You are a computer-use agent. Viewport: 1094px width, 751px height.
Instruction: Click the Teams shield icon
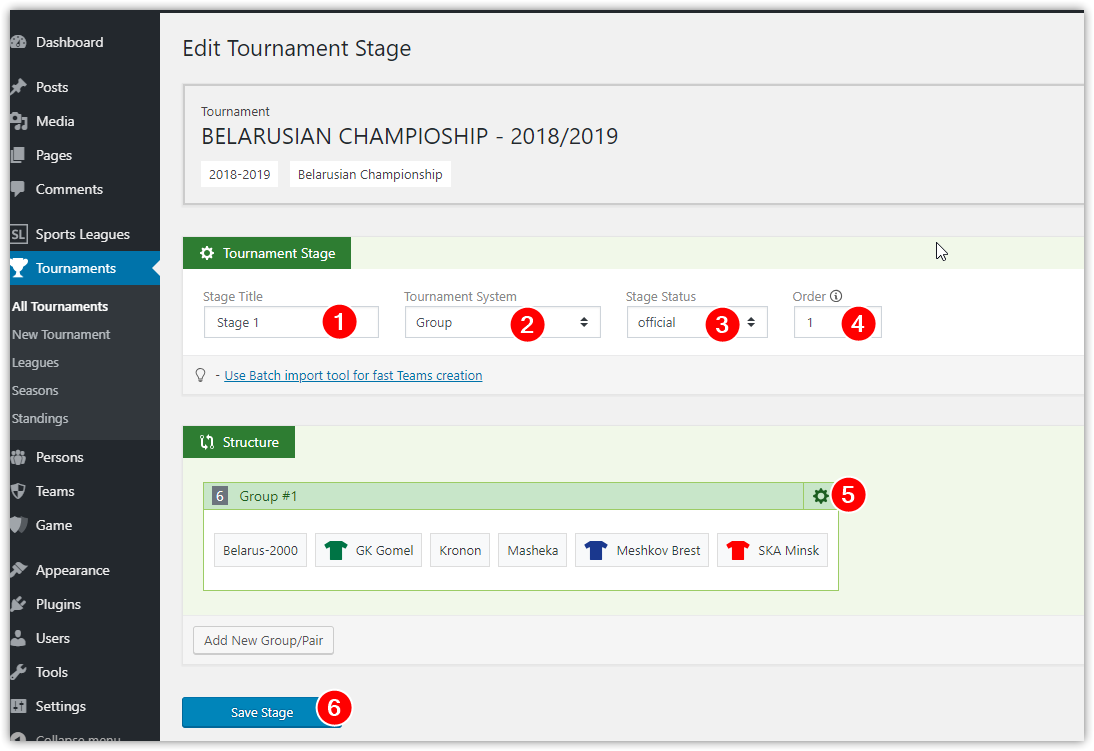click(19, 491)
